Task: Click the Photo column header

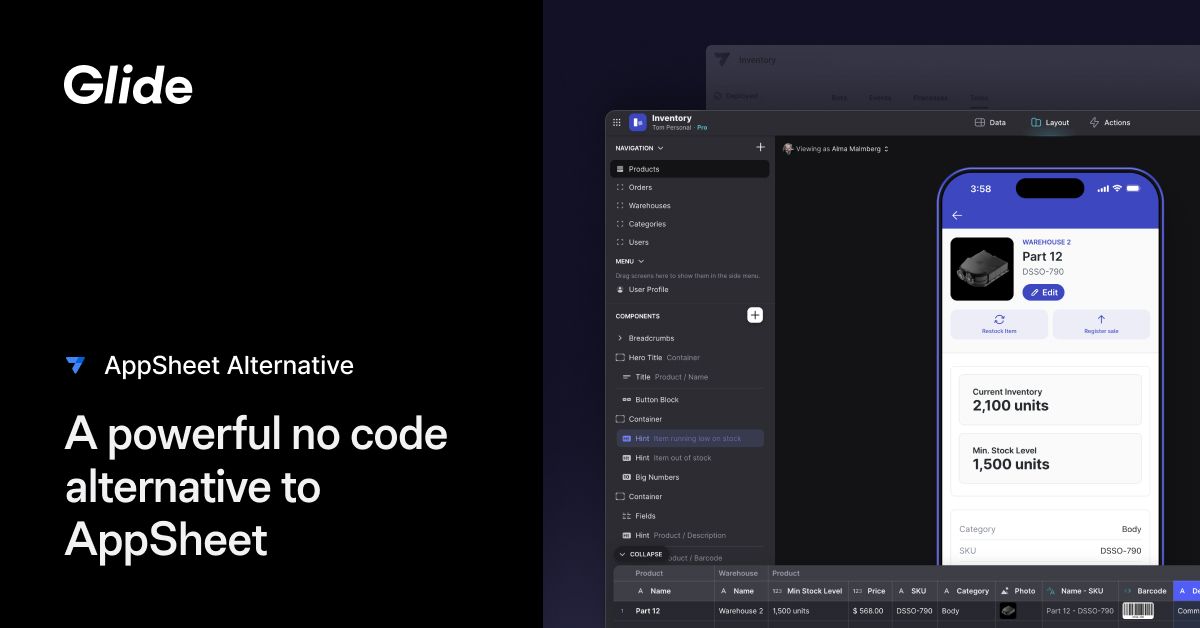Action: [1018, 591]
